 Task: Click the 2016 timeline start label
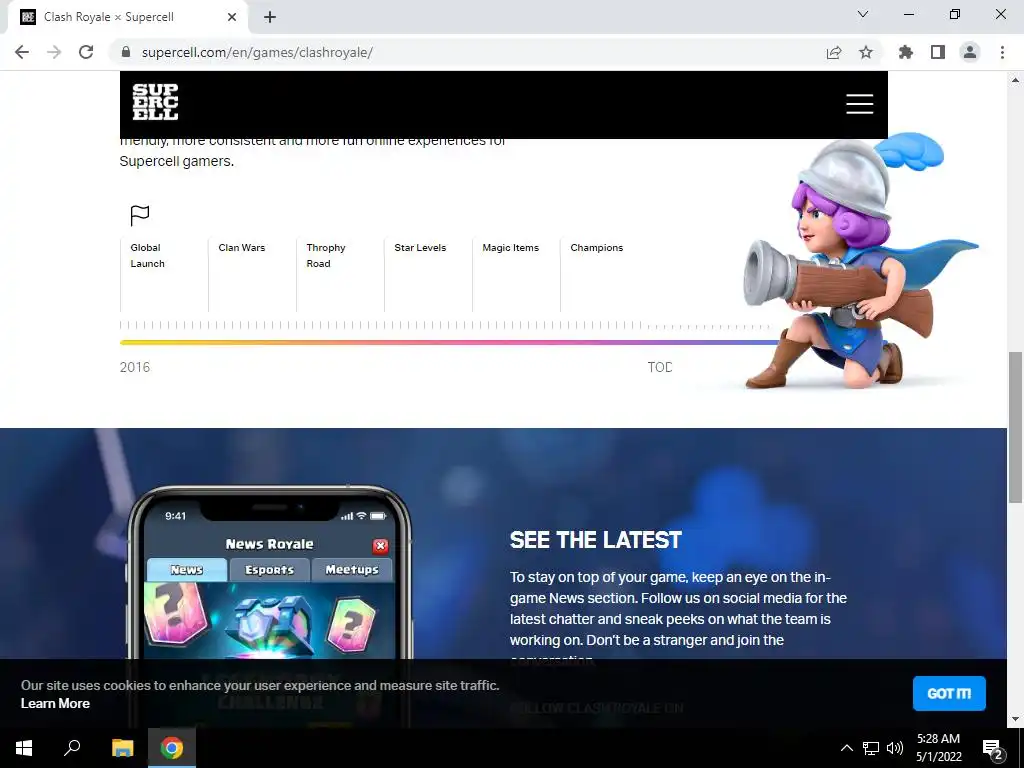click(x=135, y=367)
